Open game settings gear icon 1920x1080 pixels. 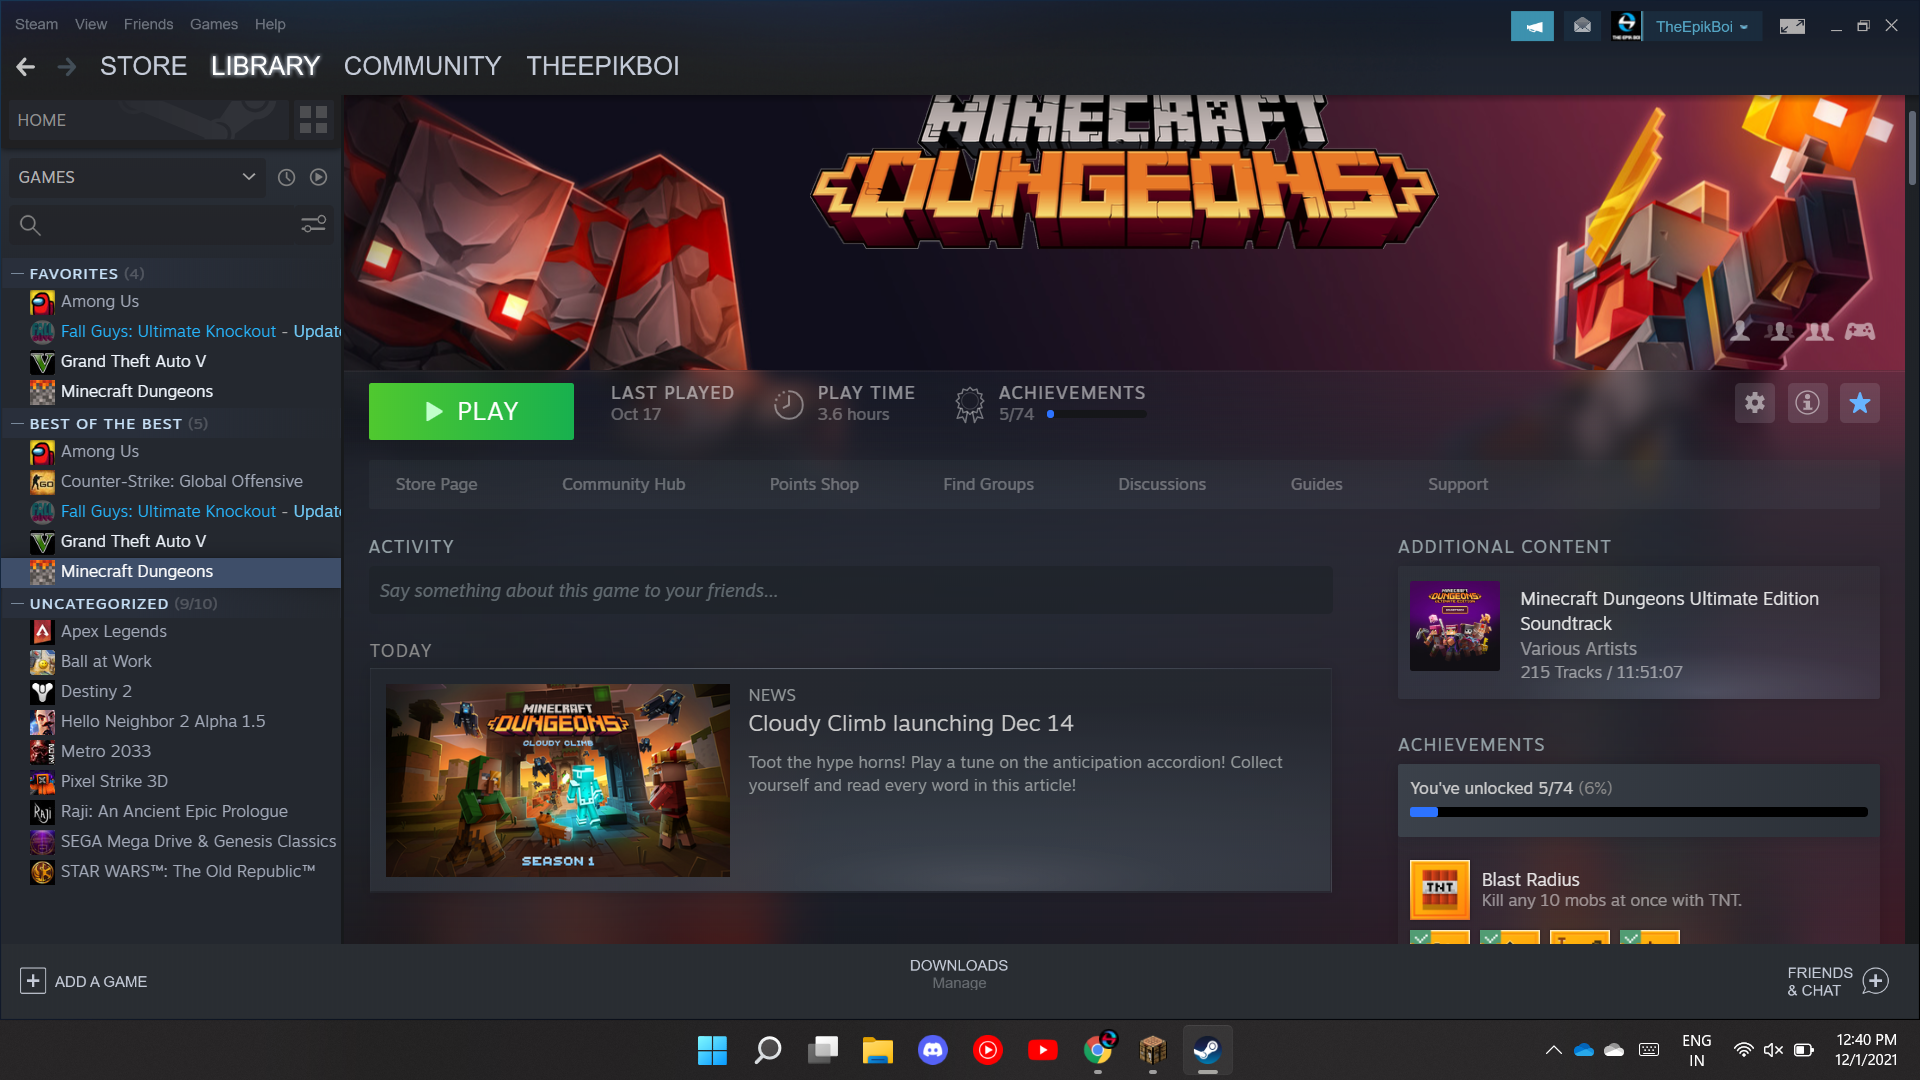pyautogui.click(x=1755, y=403)
